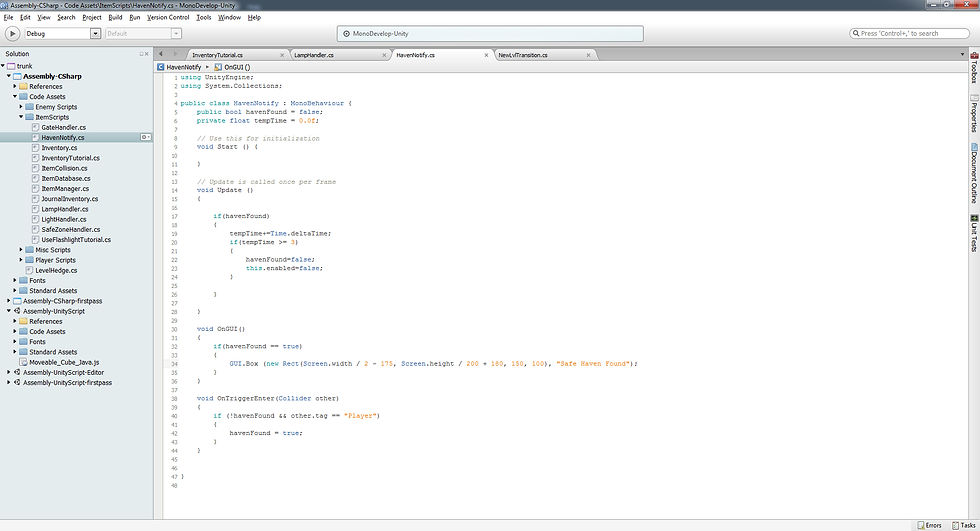Navigate back with the left arrow
This screenshot has width=980, height=531.
[x=161, y=54]
